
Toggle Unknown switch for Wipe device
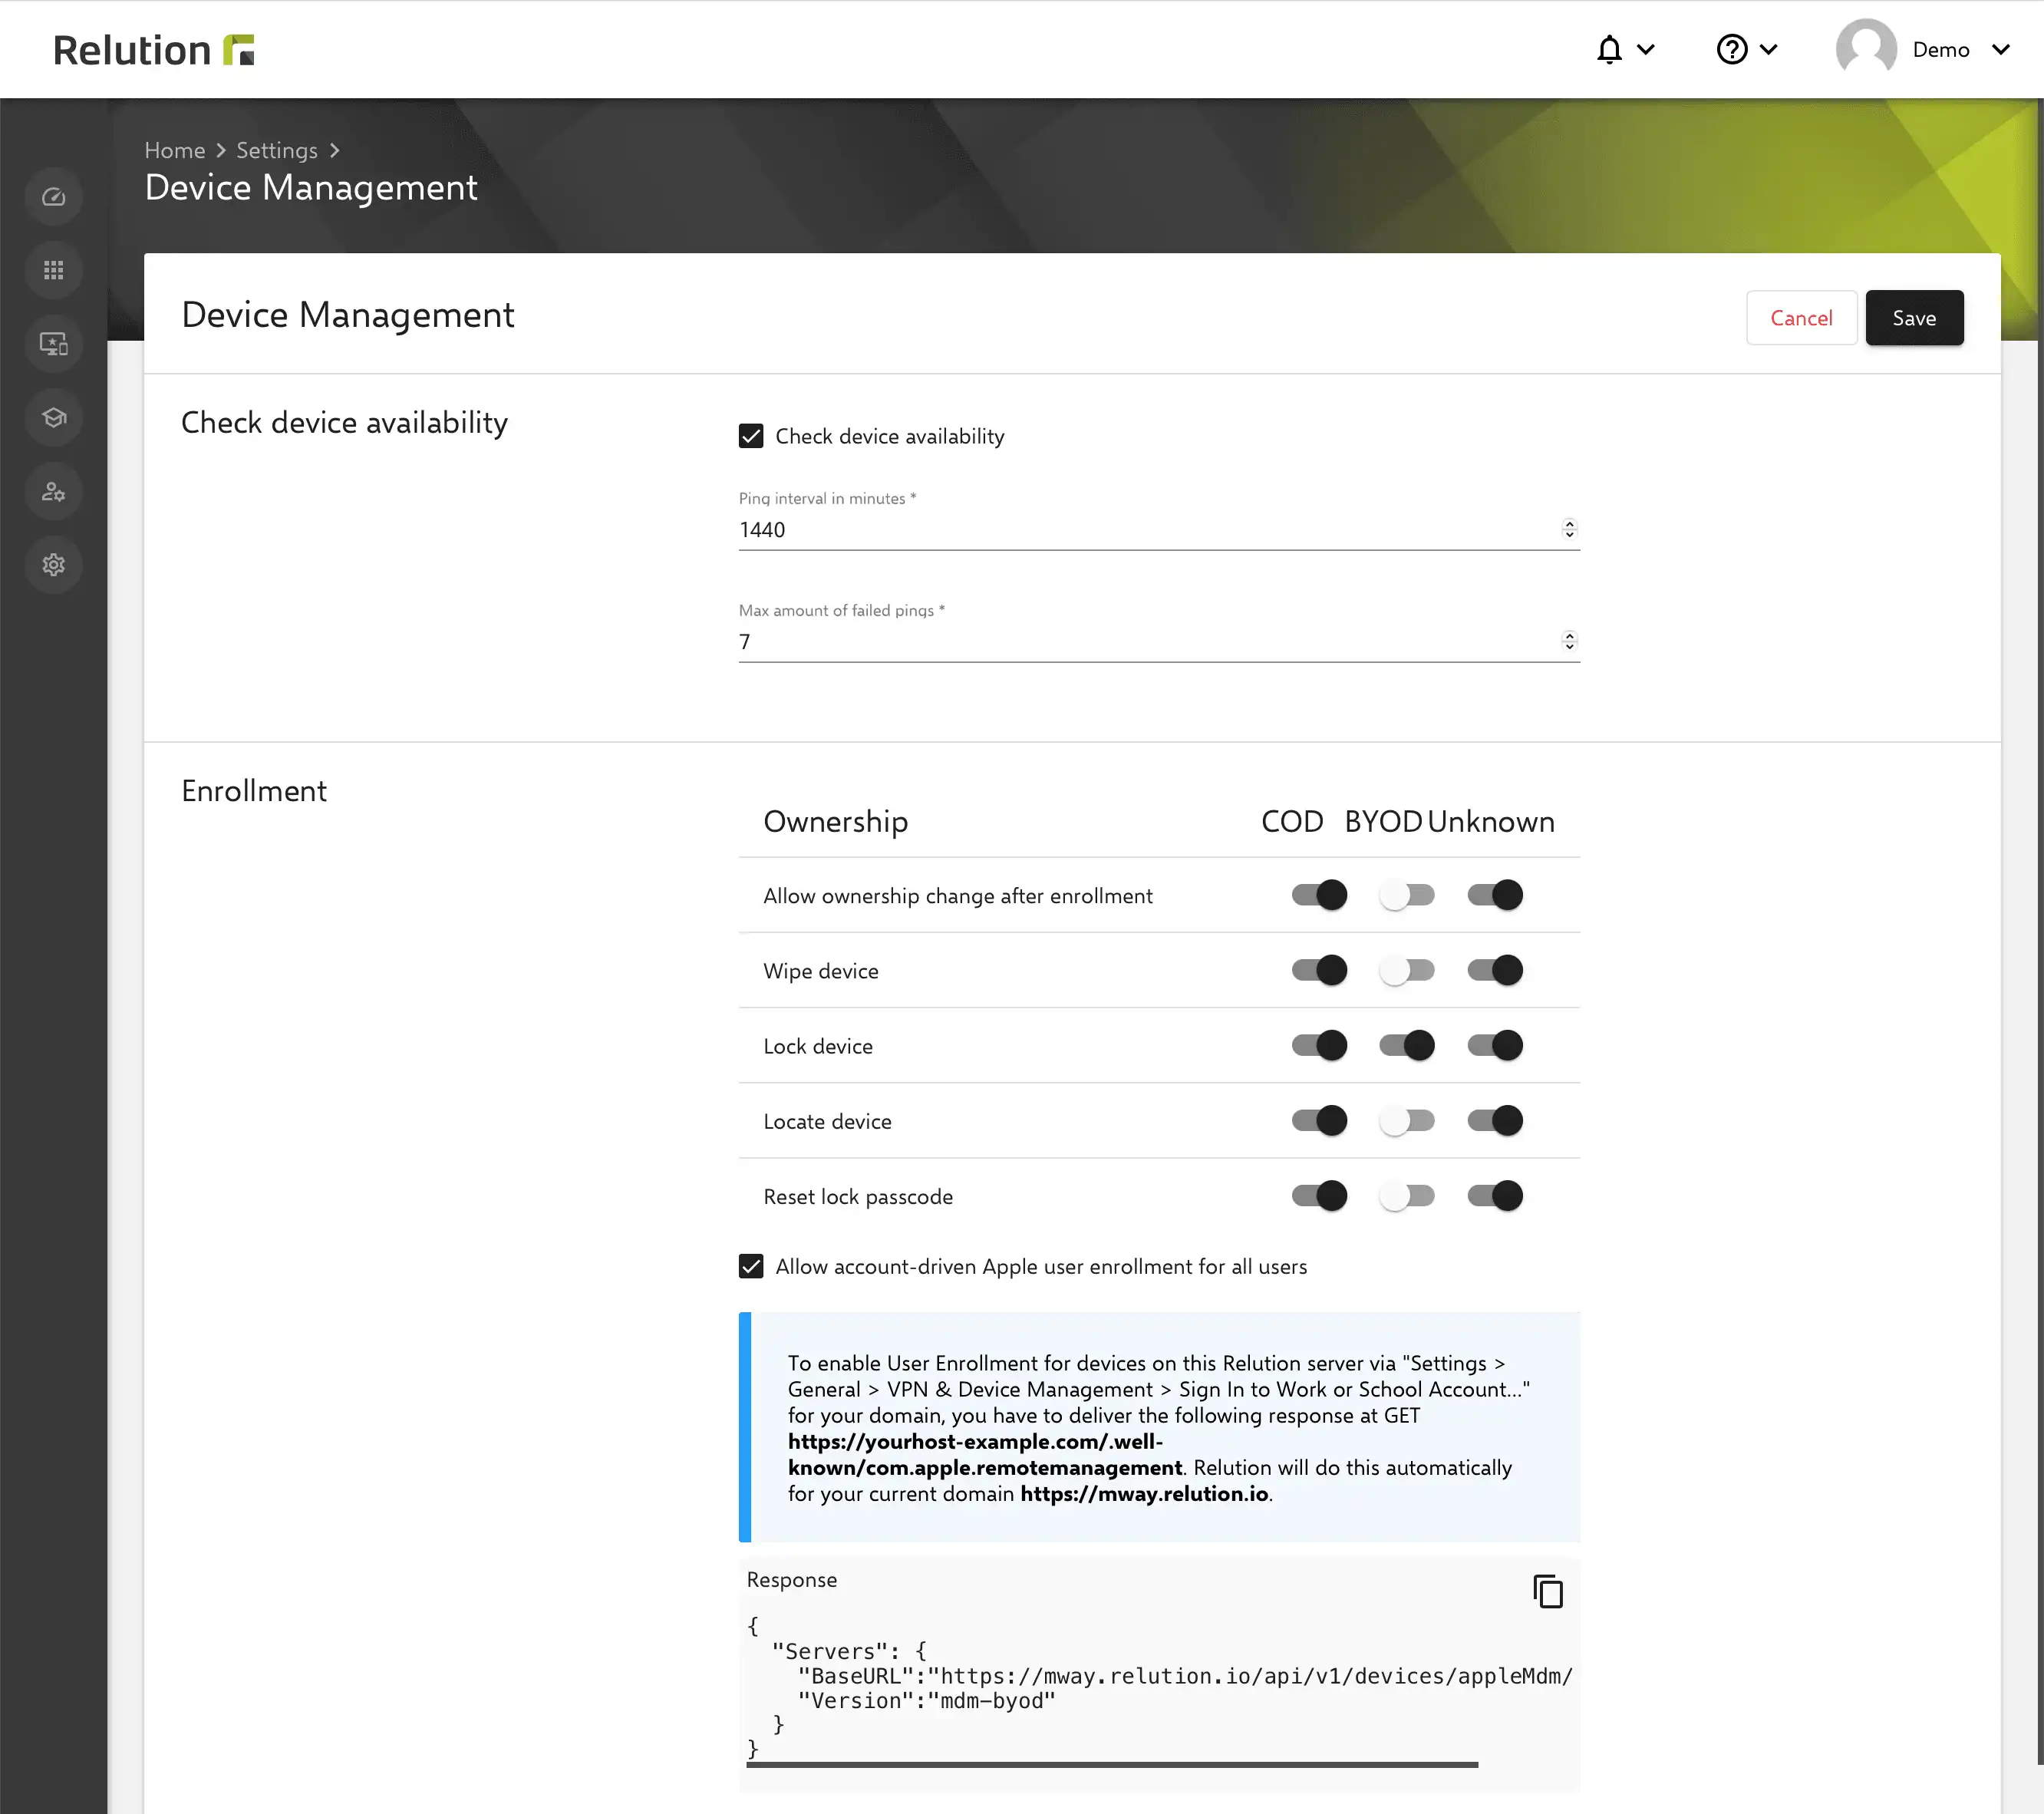point(1495,969)
